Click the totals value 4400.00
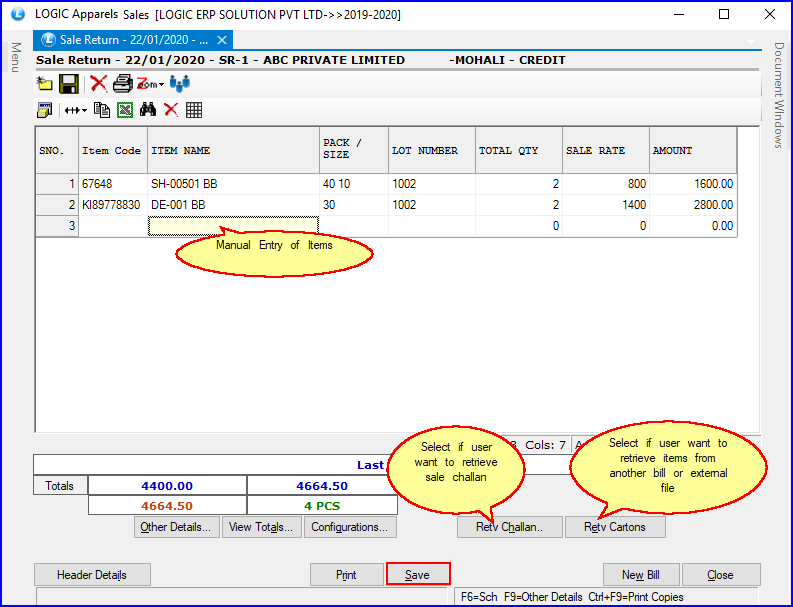The height and width of the screenshot is (607, 793). pyautogui.click(x=167, y=486)
